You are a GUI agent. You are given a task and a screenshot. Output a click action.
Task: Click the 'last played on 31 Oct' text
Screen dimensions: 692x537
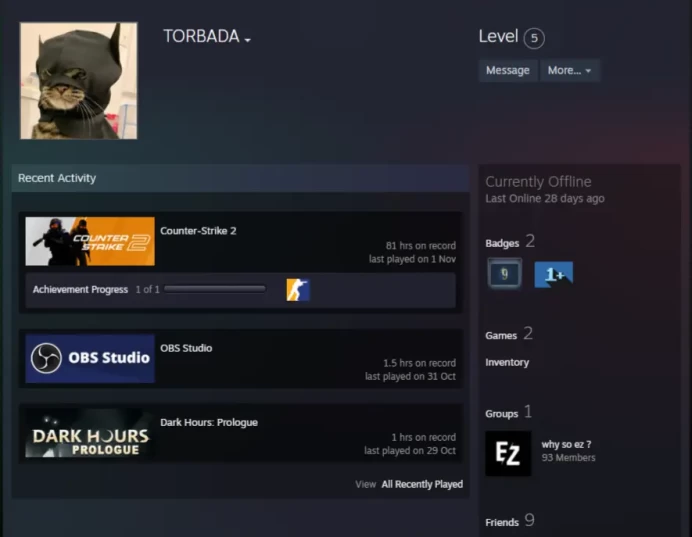pyautogui.click(x=410, y=376)
